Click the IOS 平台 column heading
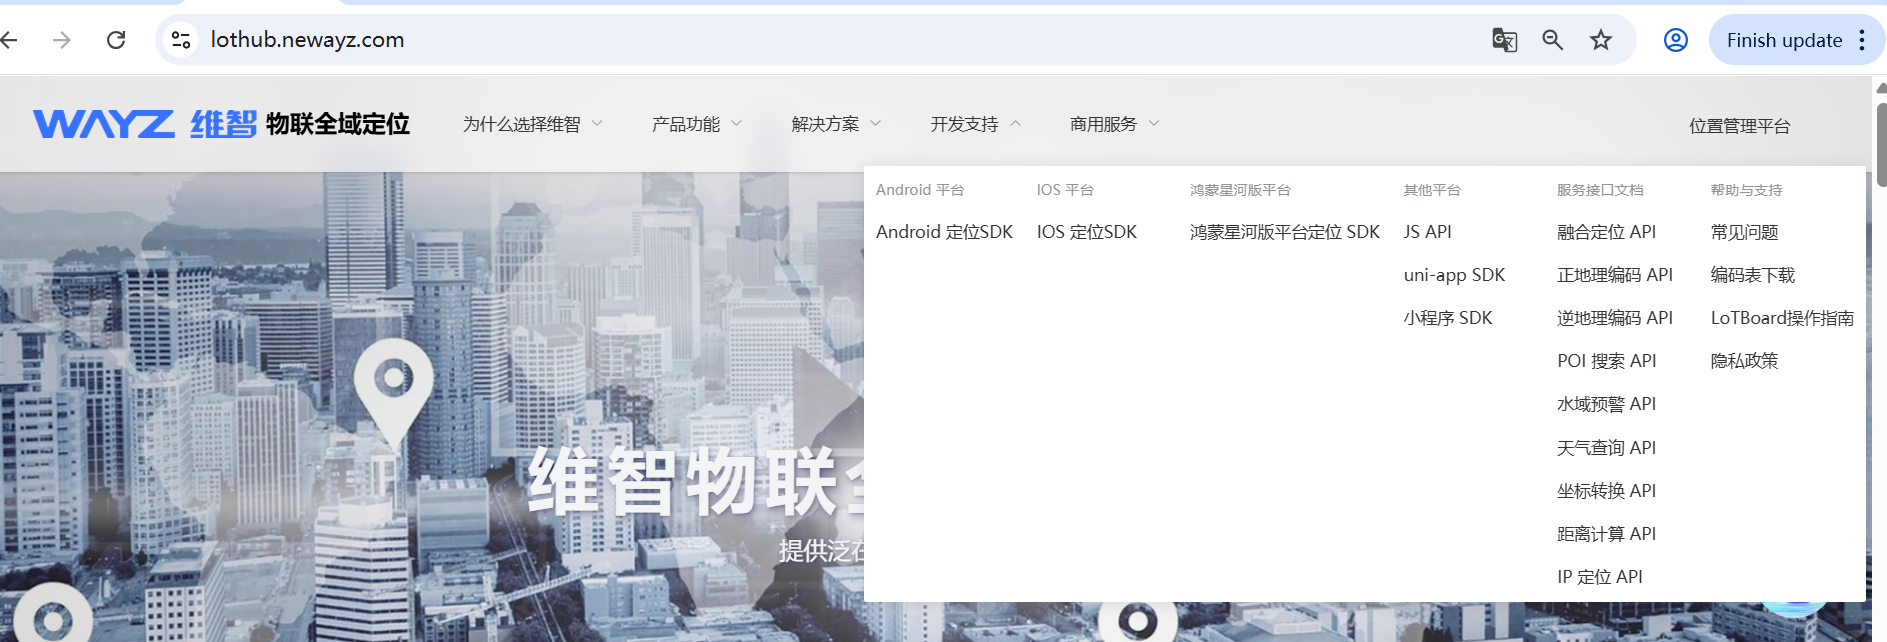The image size is (1887, 642). click(1065, 190)
